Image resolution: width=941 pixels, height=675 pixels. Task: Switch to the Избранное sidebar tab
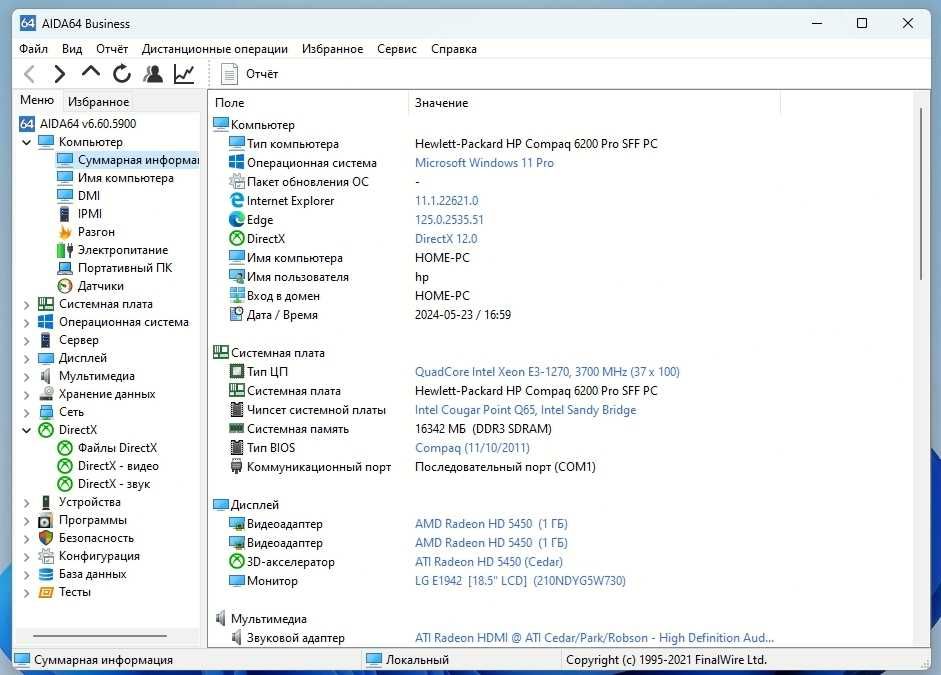(98, 101)
